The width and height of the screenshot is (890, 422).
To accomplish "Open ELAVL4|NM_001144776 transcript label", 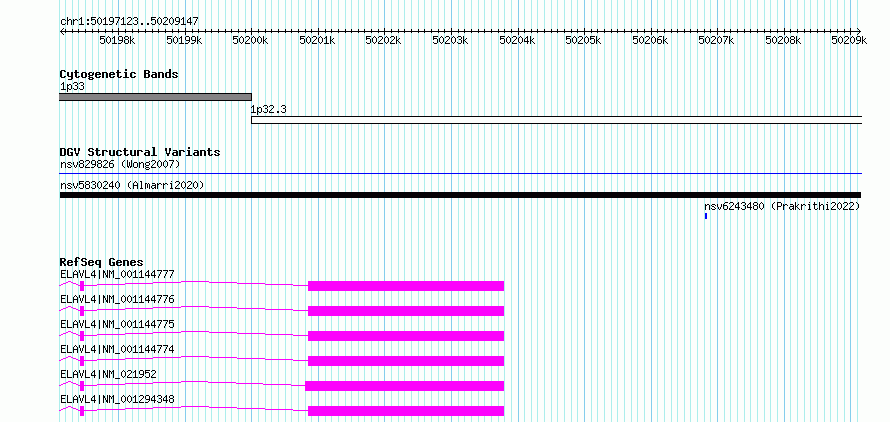I will [x=117, y=300].
